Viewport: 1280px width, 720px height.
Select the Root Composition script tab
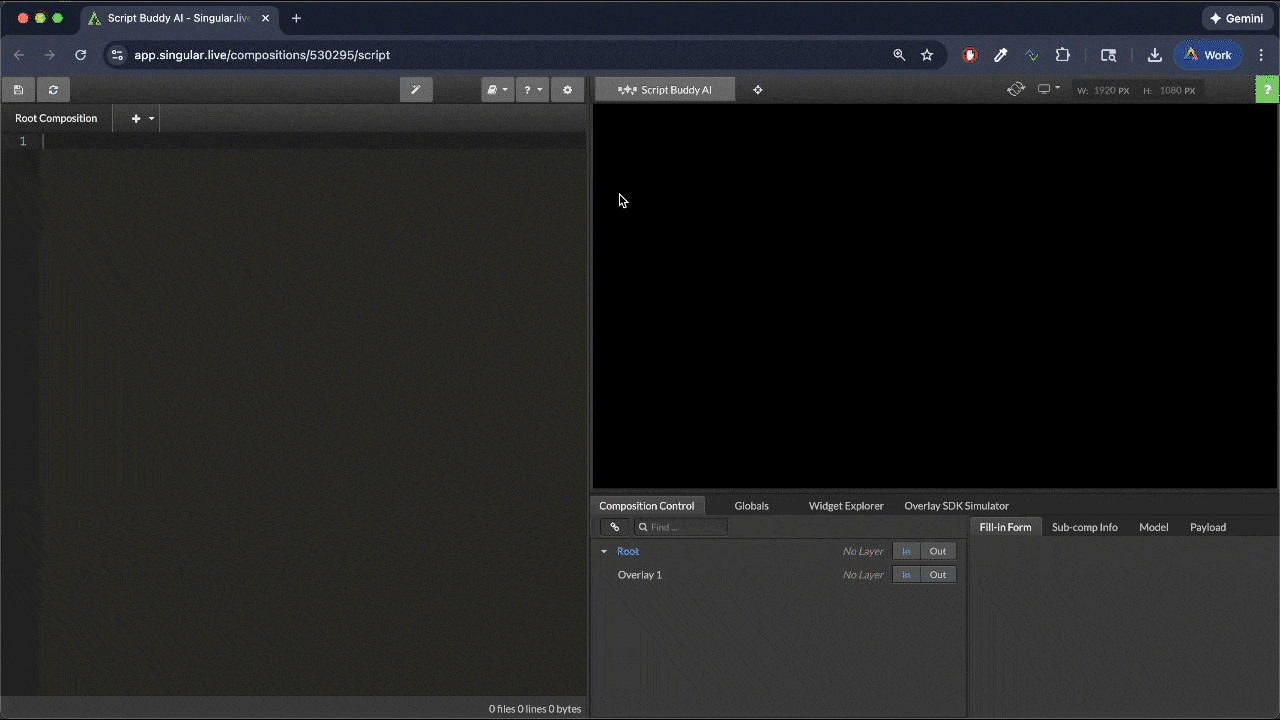56,118
